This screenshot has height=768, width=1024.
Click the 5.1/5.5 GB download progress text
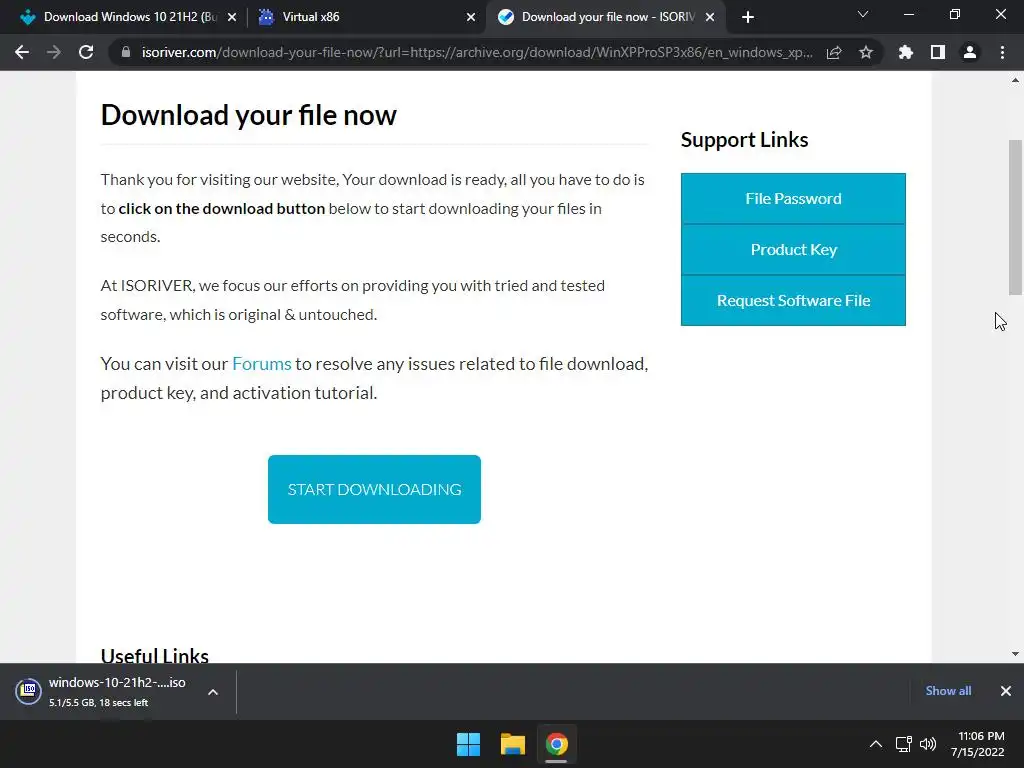pos(99,703)
